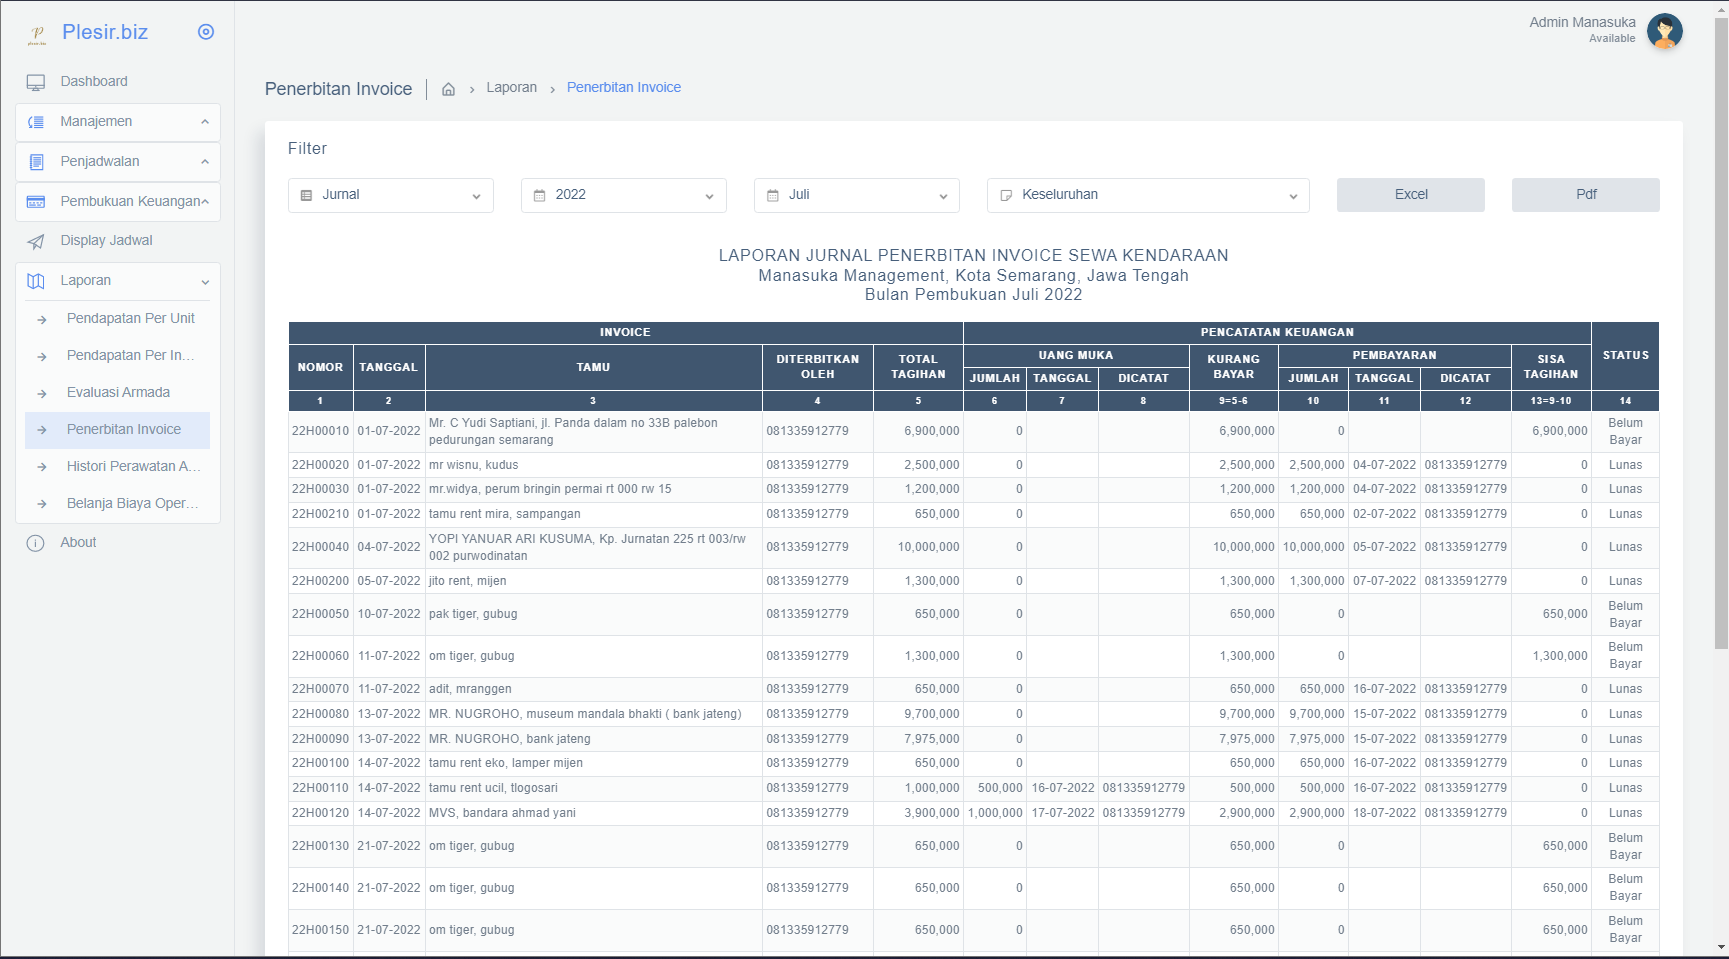Image resolution: width=1729 pixels, height=959 pixels.
Task: Open the Jurnal report type dropdown
Action: 390,195
